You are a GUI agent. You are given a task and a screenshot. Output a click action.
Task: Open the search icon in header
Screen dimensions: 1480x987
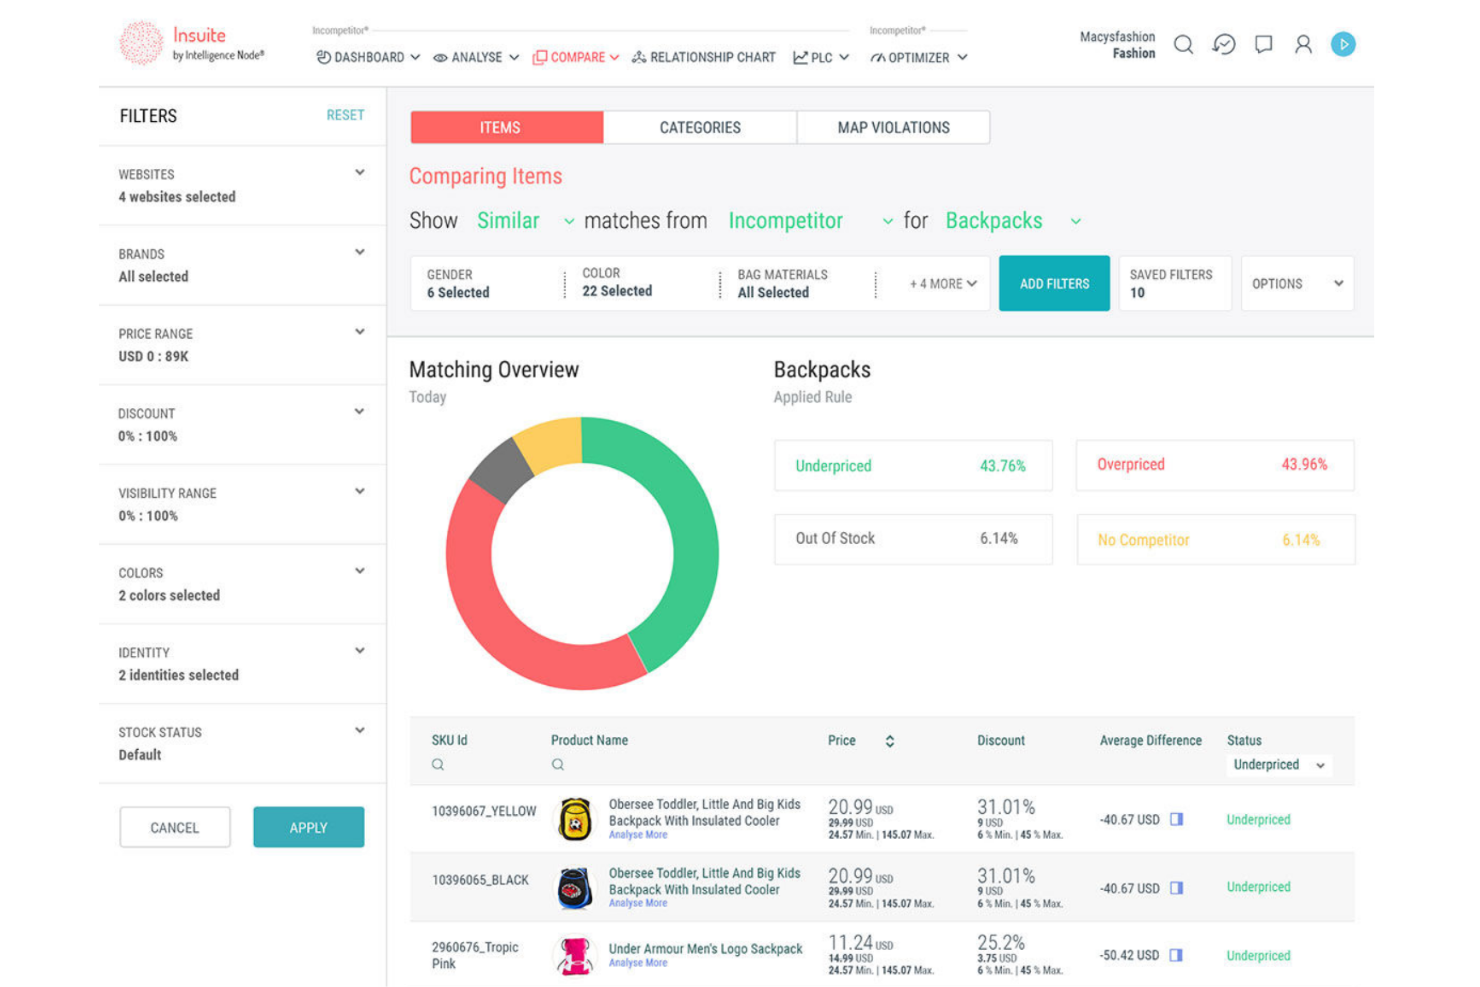[1183, 44]
